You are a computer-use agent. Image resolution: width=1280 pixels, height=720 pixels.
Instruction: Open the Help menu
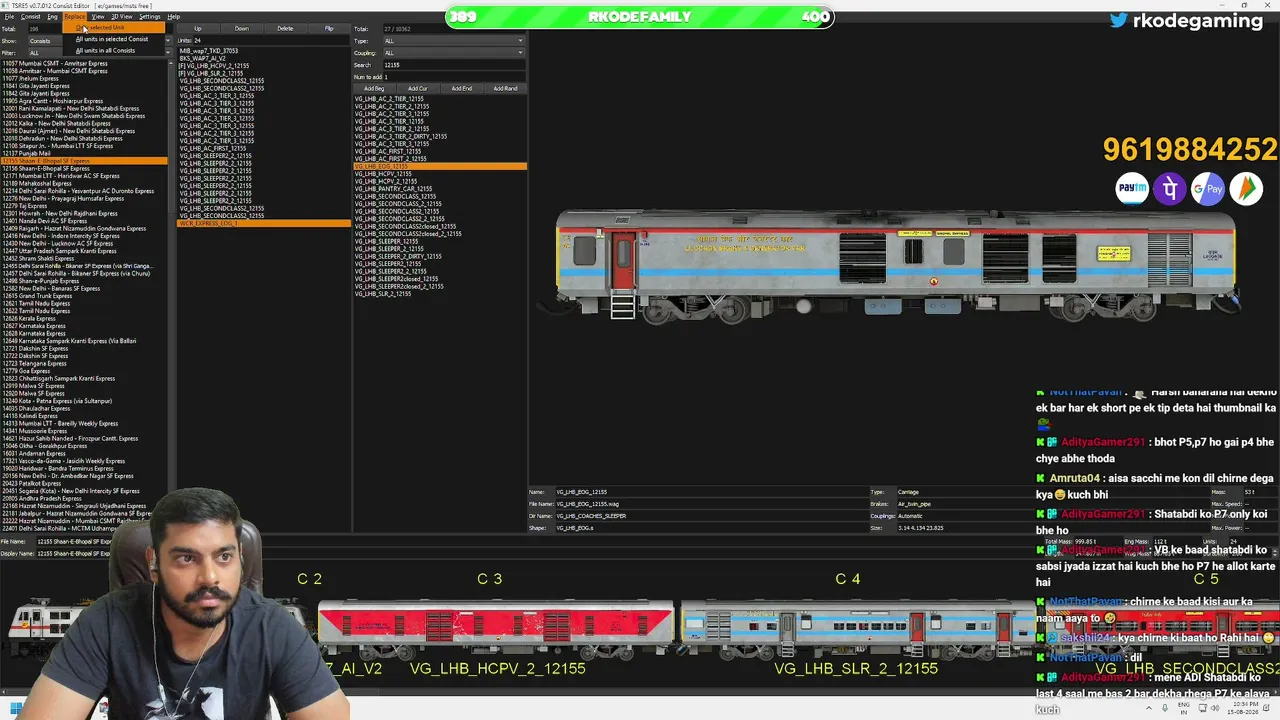click(174, 17)
